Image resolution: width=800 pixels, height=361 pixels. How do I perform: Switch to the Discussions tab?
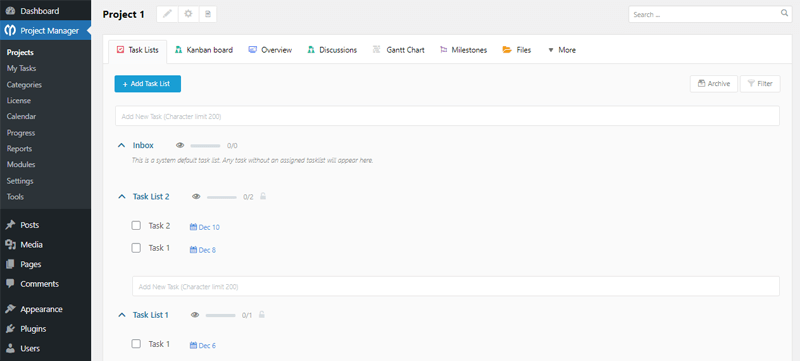click(332, 50)
